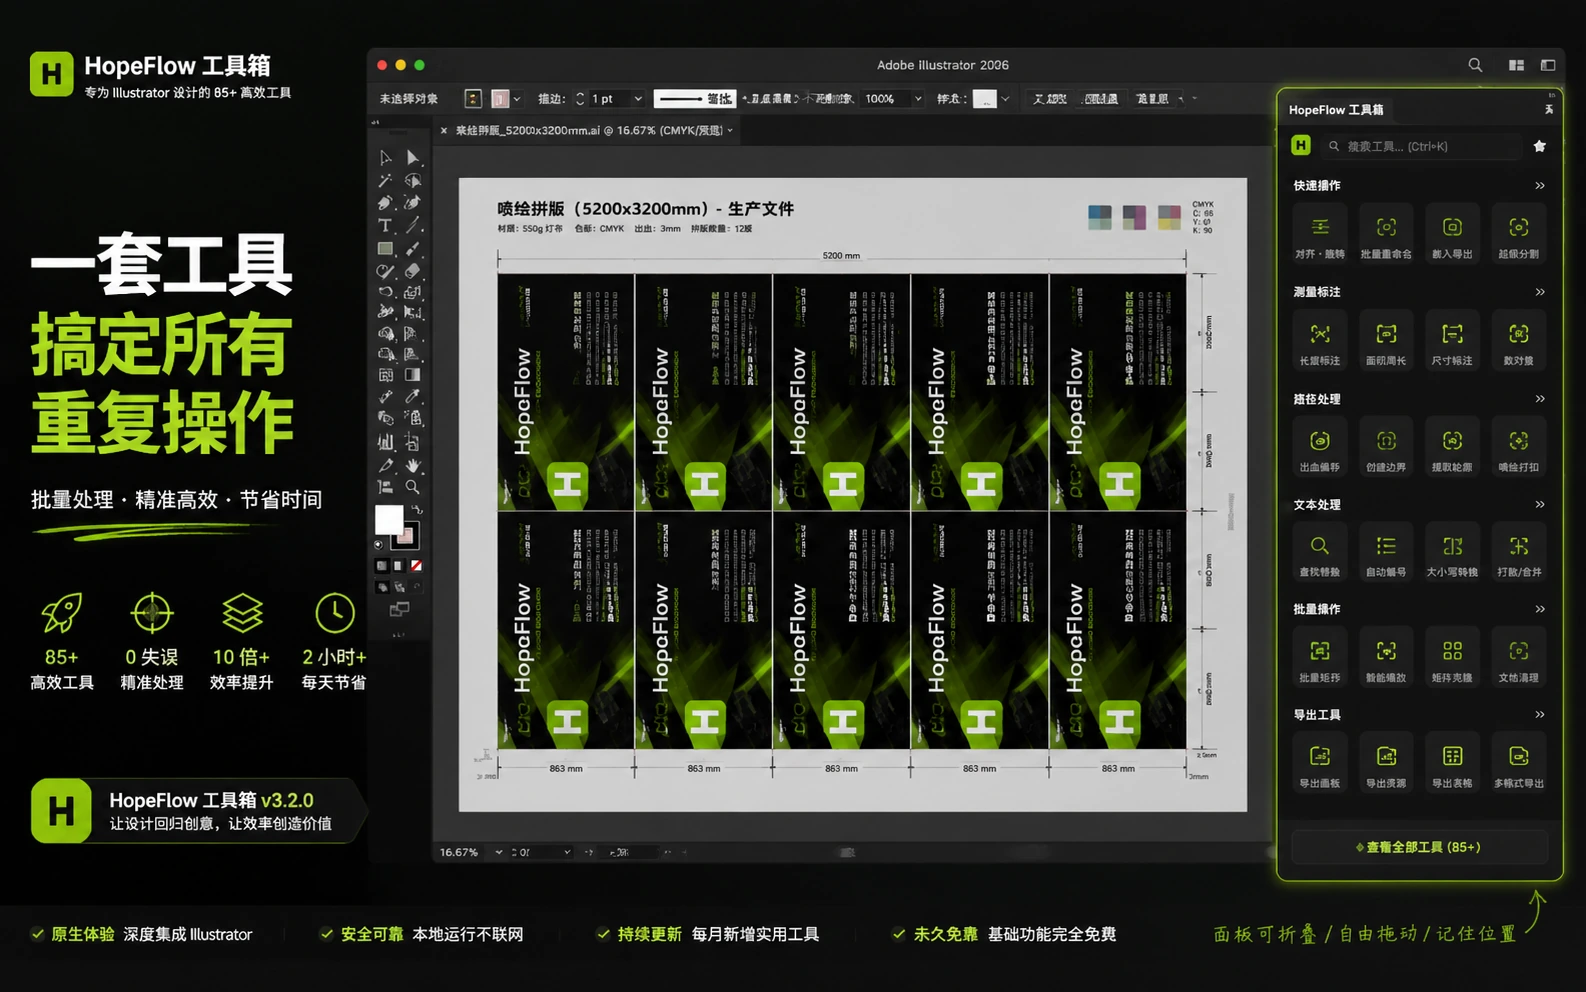Click the stroke profile line preview
The width and height of the screenshot is (1586, 992).
point(694,99)
